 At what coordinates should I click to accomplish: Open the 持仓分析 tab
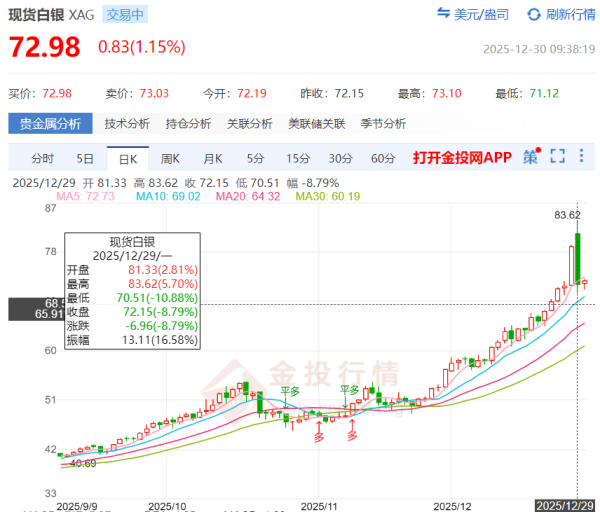pyautogui.click(x=188, y=124)
